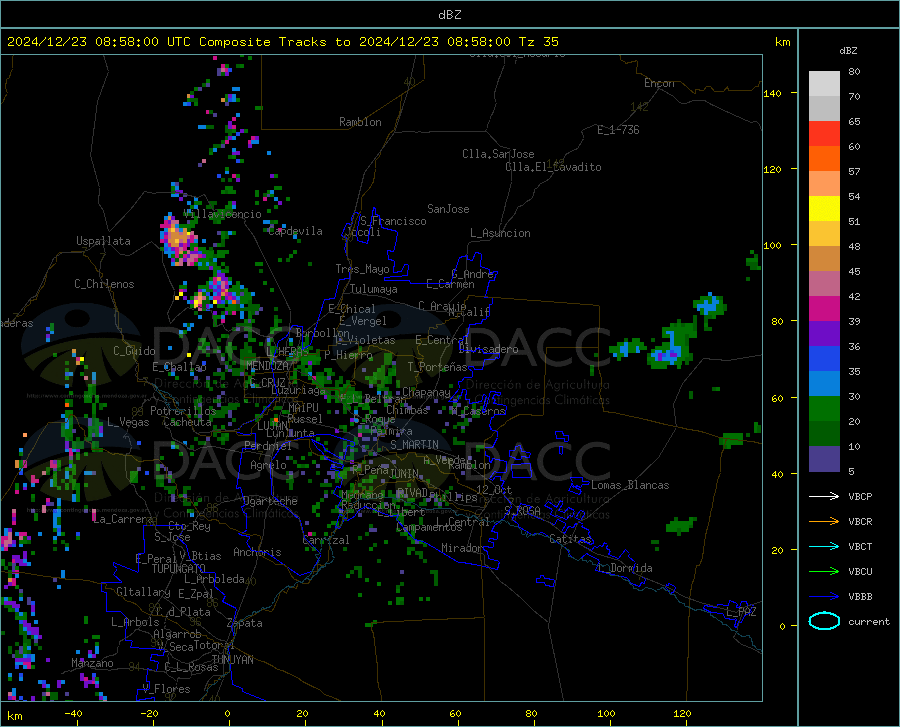Click the Carrizal label
Viewport: 900px width, 727px height.
[x=325, y=541]
